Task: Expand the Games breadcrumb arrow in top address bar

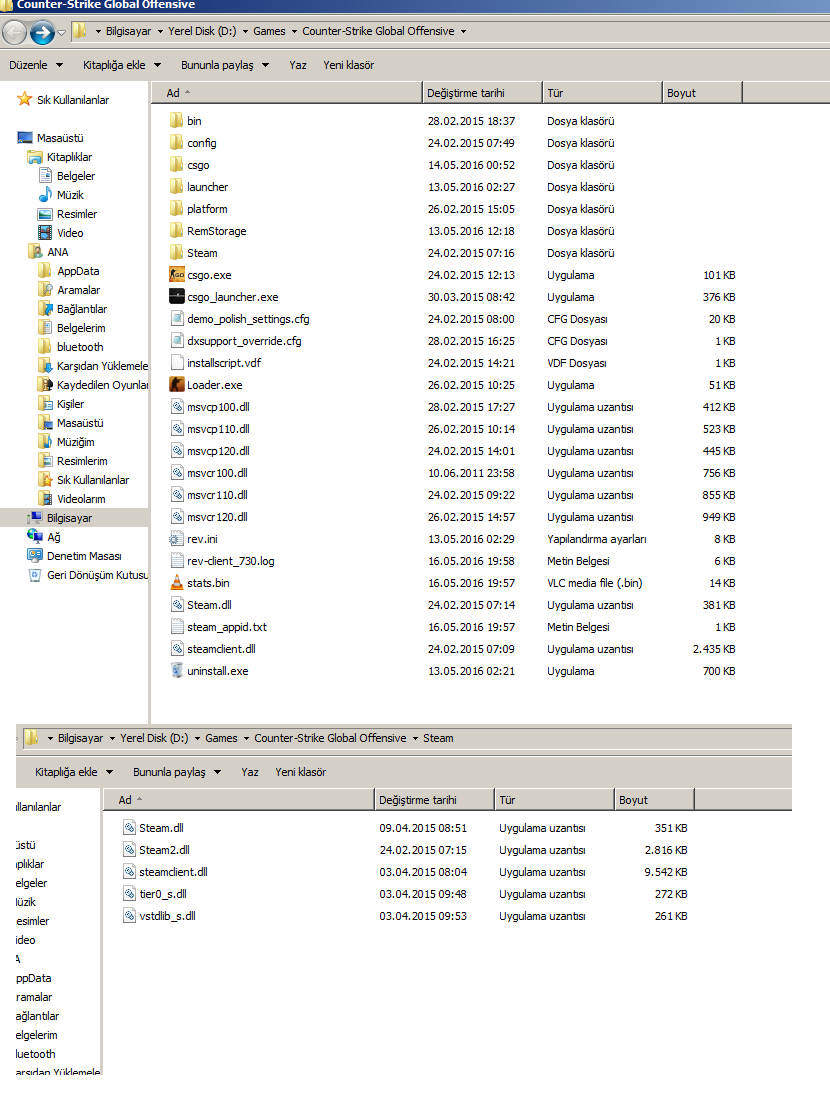Action: (294, 31)
